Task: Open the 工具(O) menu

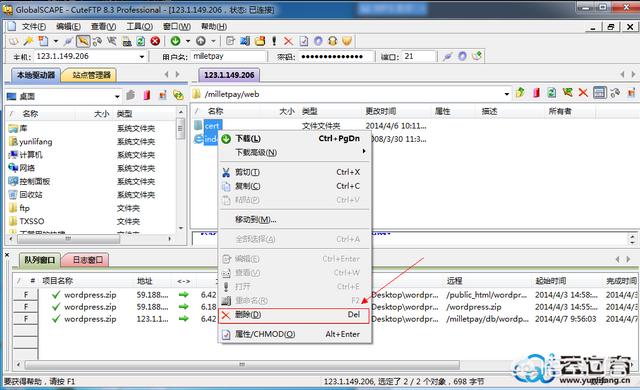Action: [x=139, y=27]
